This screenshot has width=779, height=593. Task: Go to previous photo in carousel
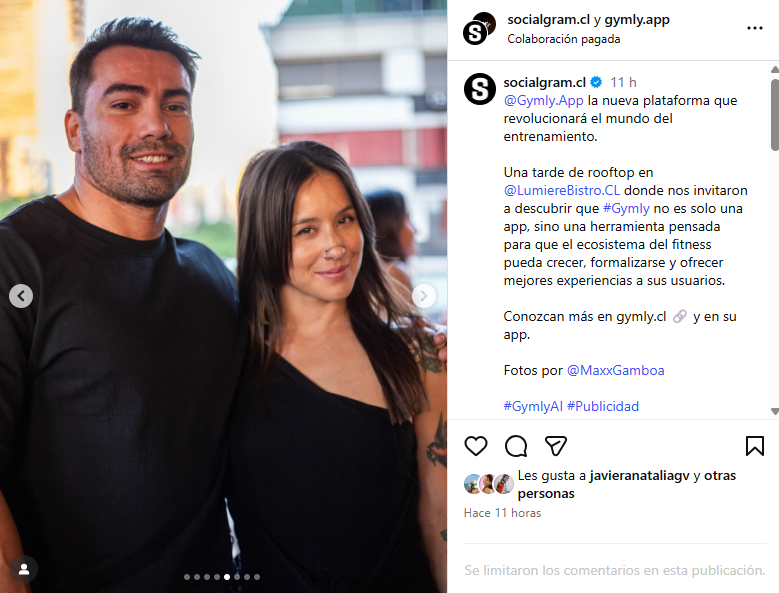coord(21,296)
